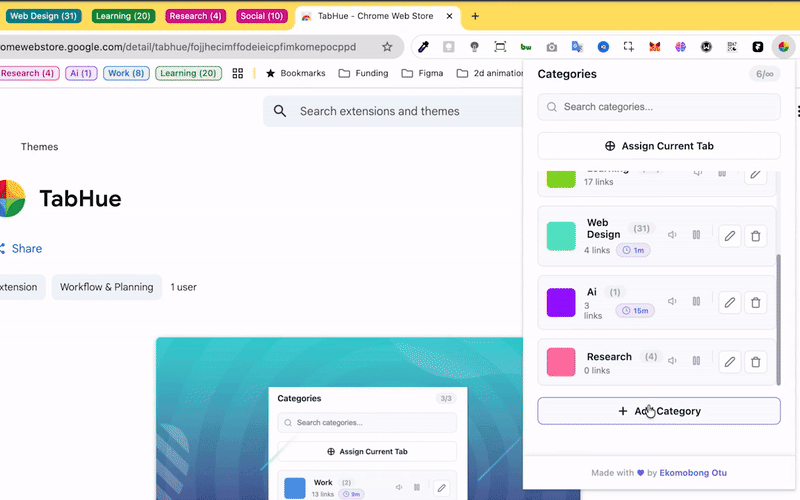Open Research (4) saved group in bookmarks bar
Image resolution: width=800 pixels, height=500 pixels.
[28, 73]
